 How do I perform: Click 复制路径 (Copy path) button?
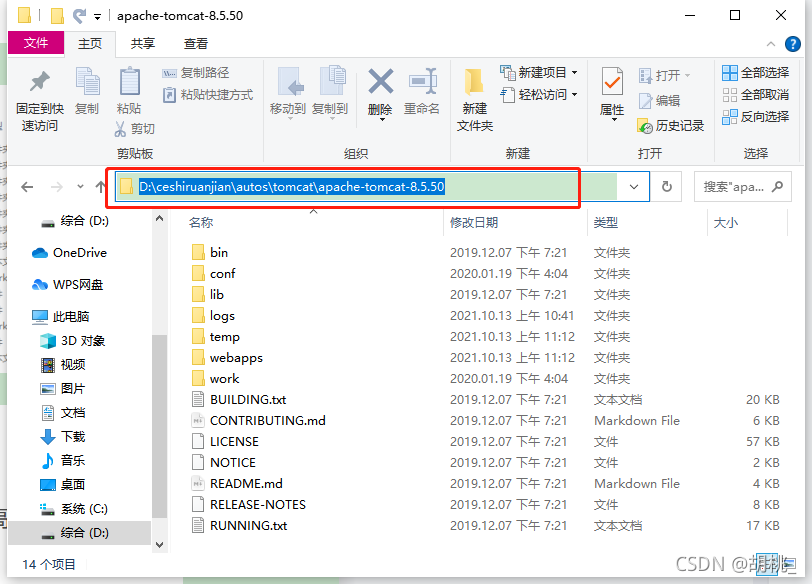[195, 73]
